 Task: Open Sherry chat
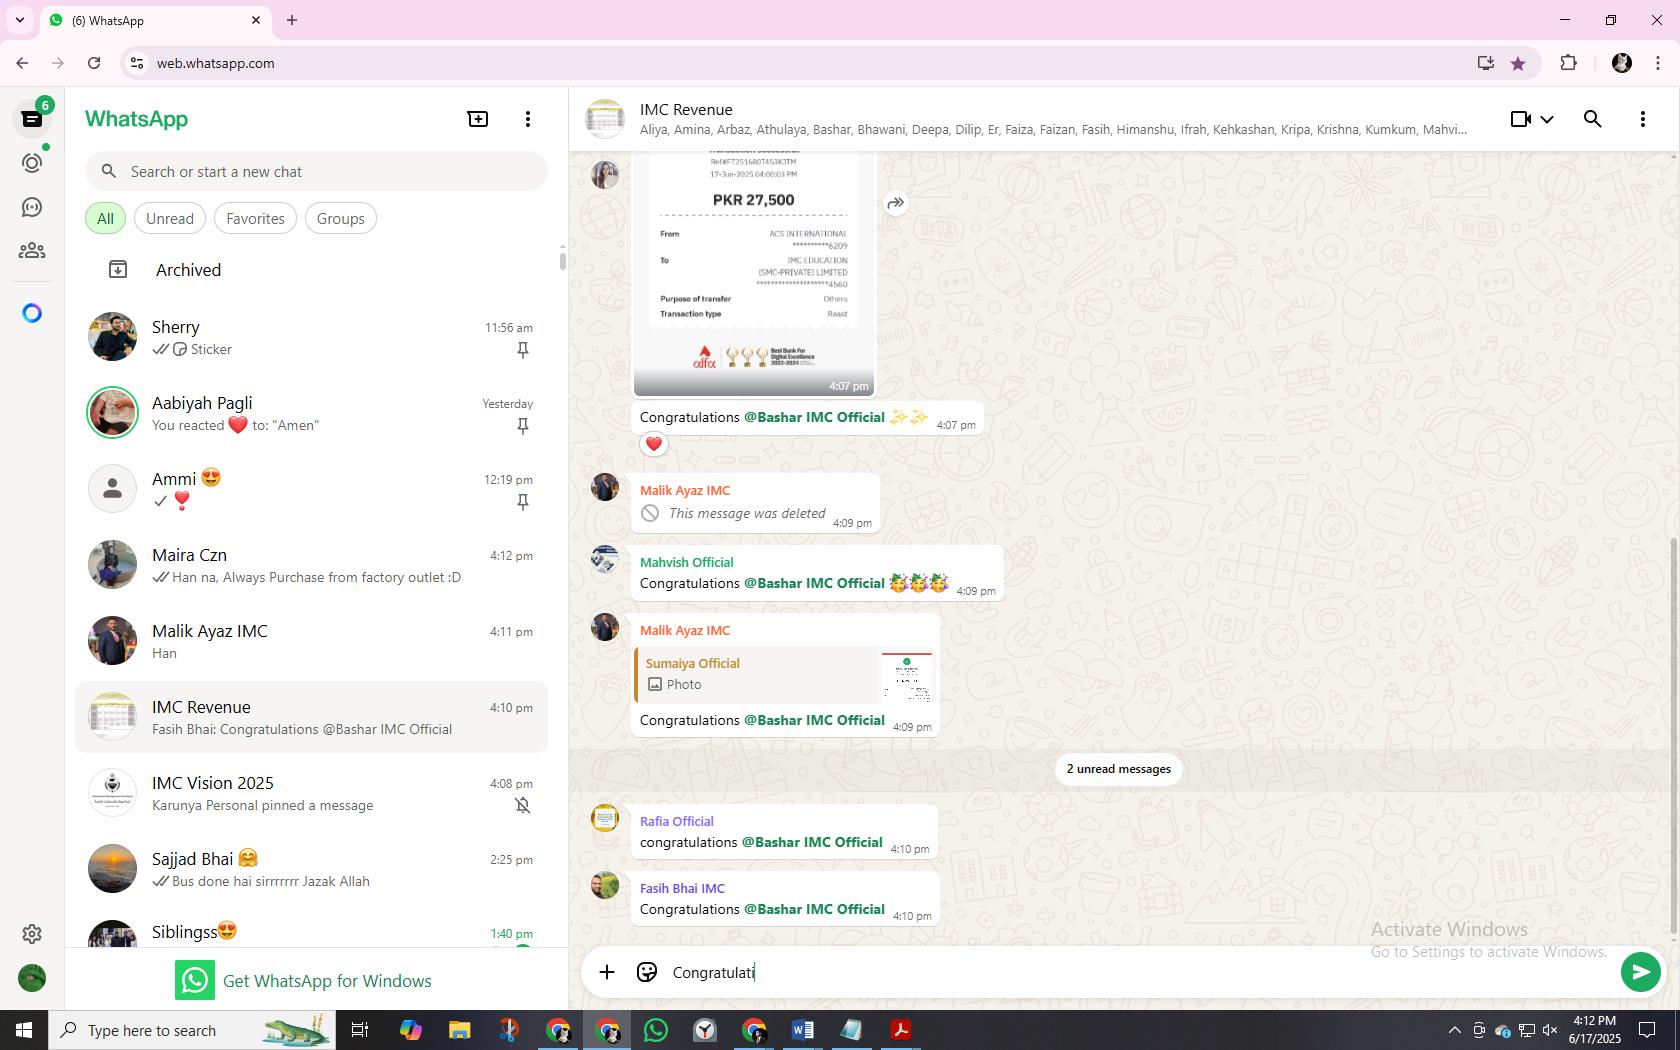(311, 338)
